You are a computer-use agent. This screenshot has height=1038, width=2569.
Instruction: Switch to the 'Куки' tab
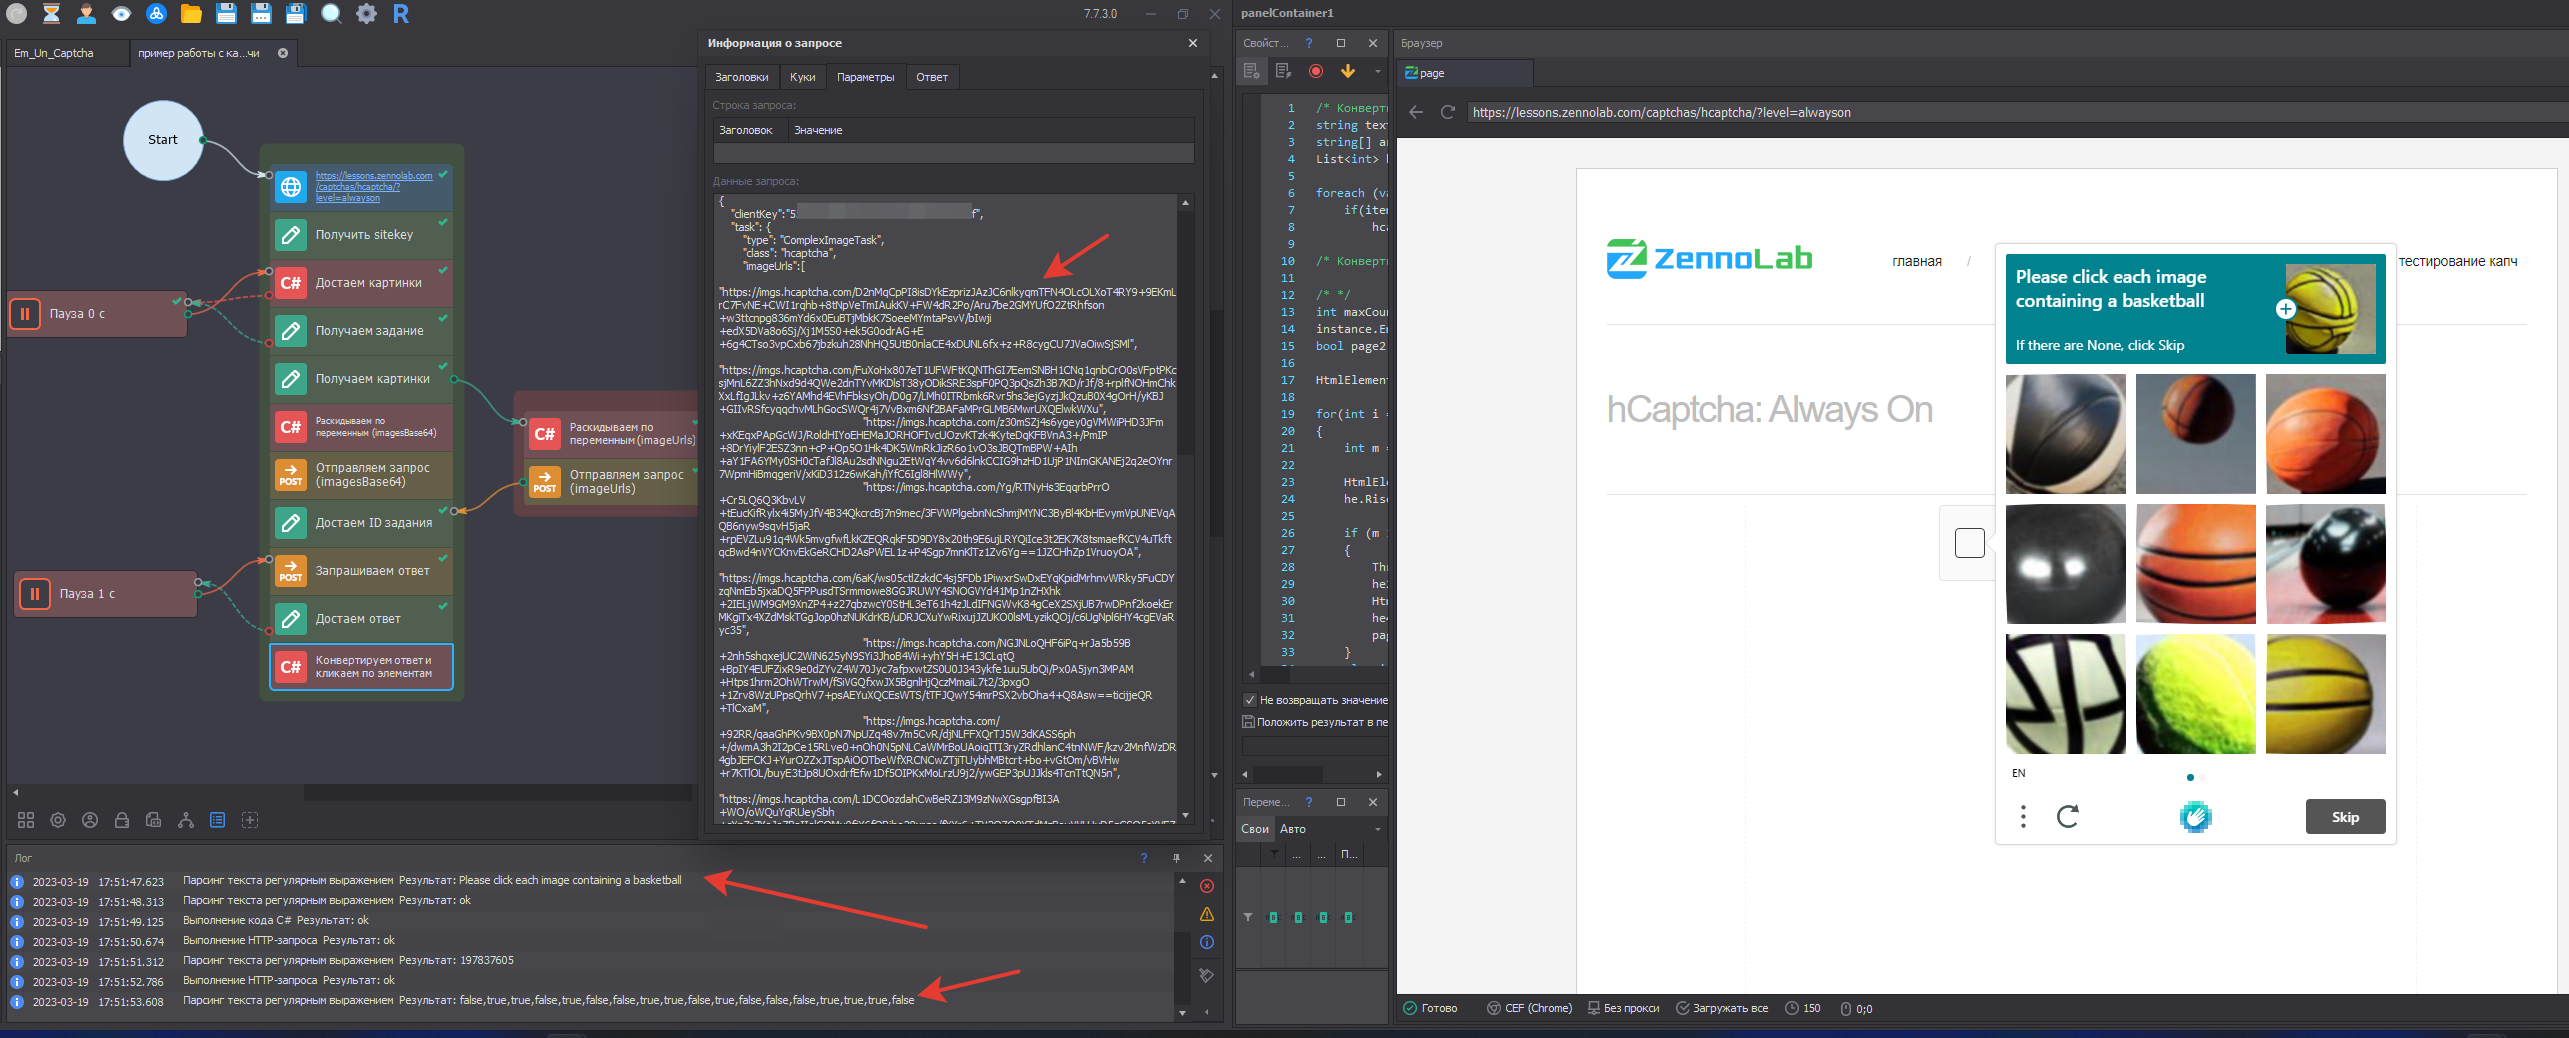tap(802, 77)
